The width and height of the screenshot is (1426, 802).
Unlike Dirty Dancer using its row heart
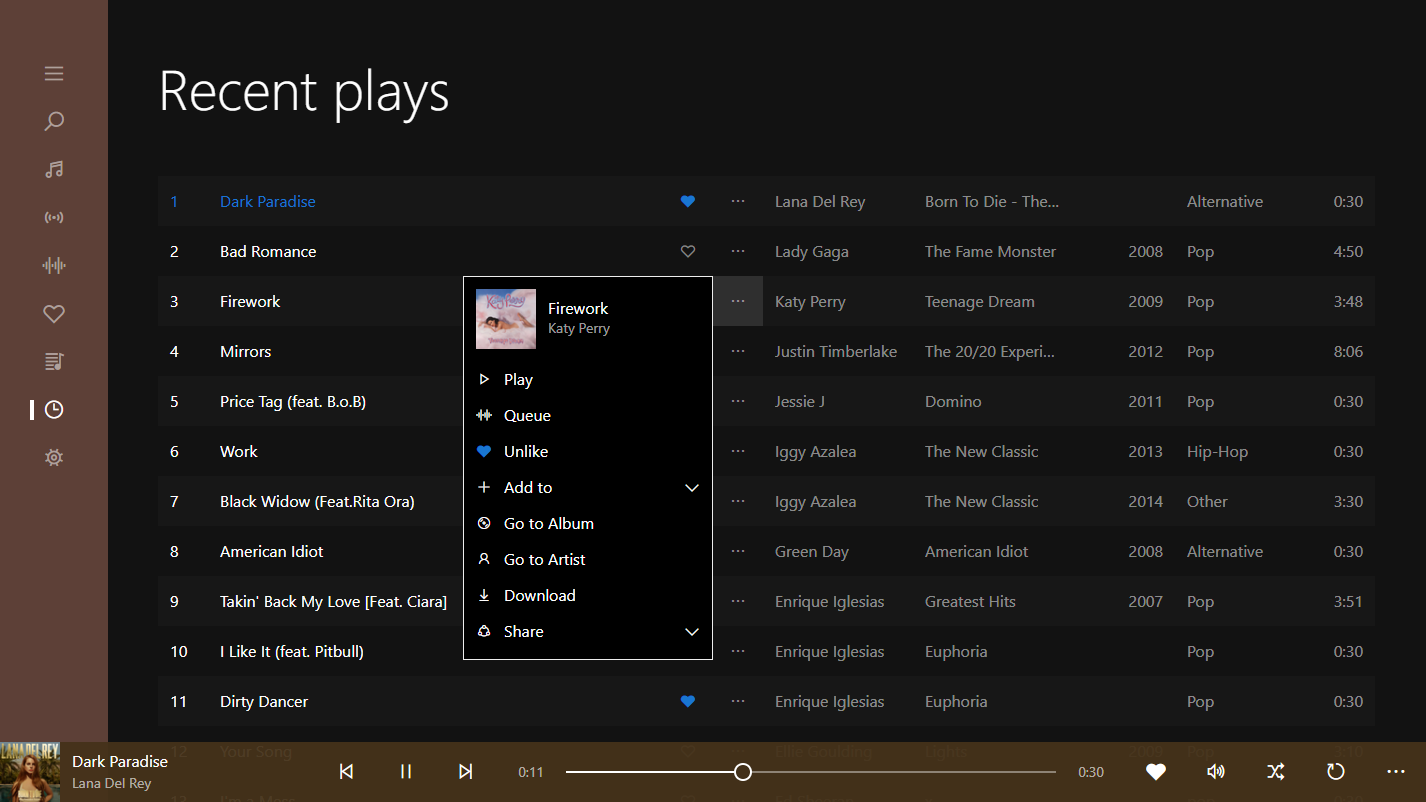pos(688,701)
